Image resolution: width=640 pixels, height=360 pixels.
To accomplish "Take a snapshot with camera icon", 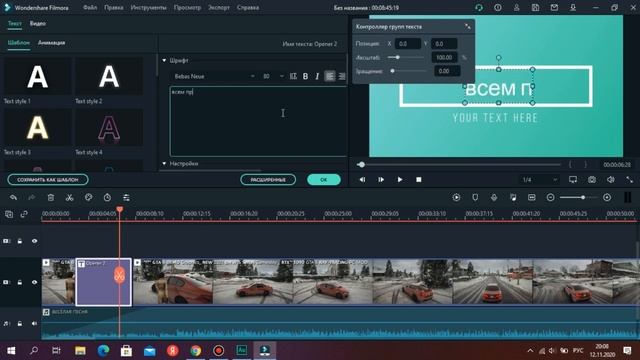I will [x=592, y=180].
